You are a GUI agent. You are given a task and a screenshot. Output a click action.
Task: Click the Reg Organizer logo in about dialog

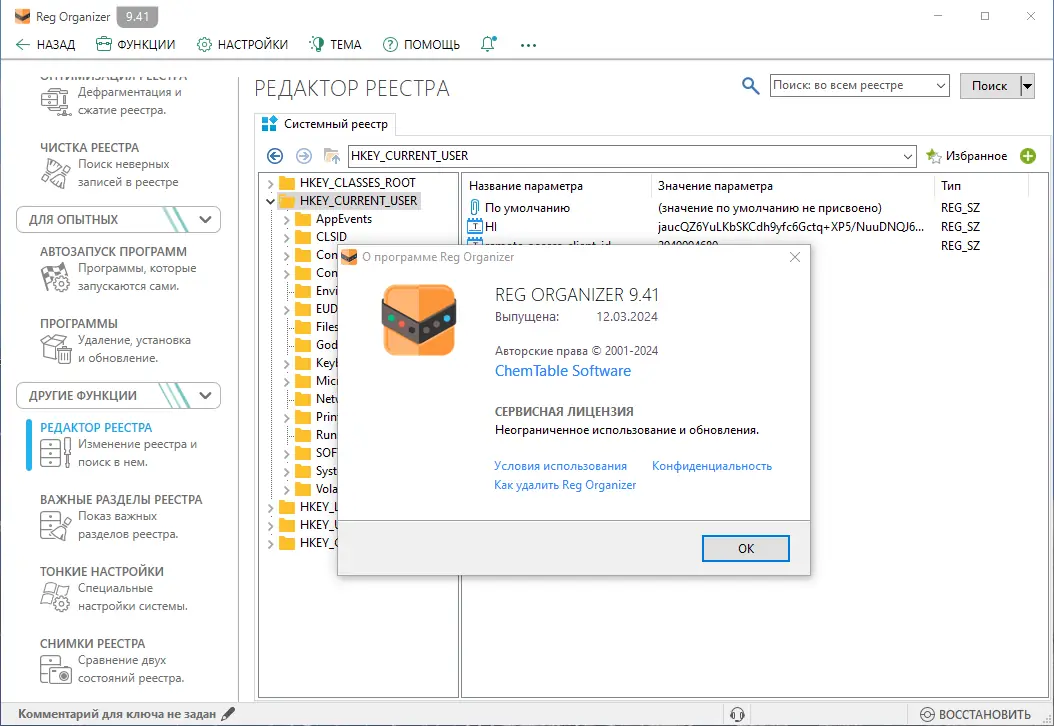tap(419, 320)
